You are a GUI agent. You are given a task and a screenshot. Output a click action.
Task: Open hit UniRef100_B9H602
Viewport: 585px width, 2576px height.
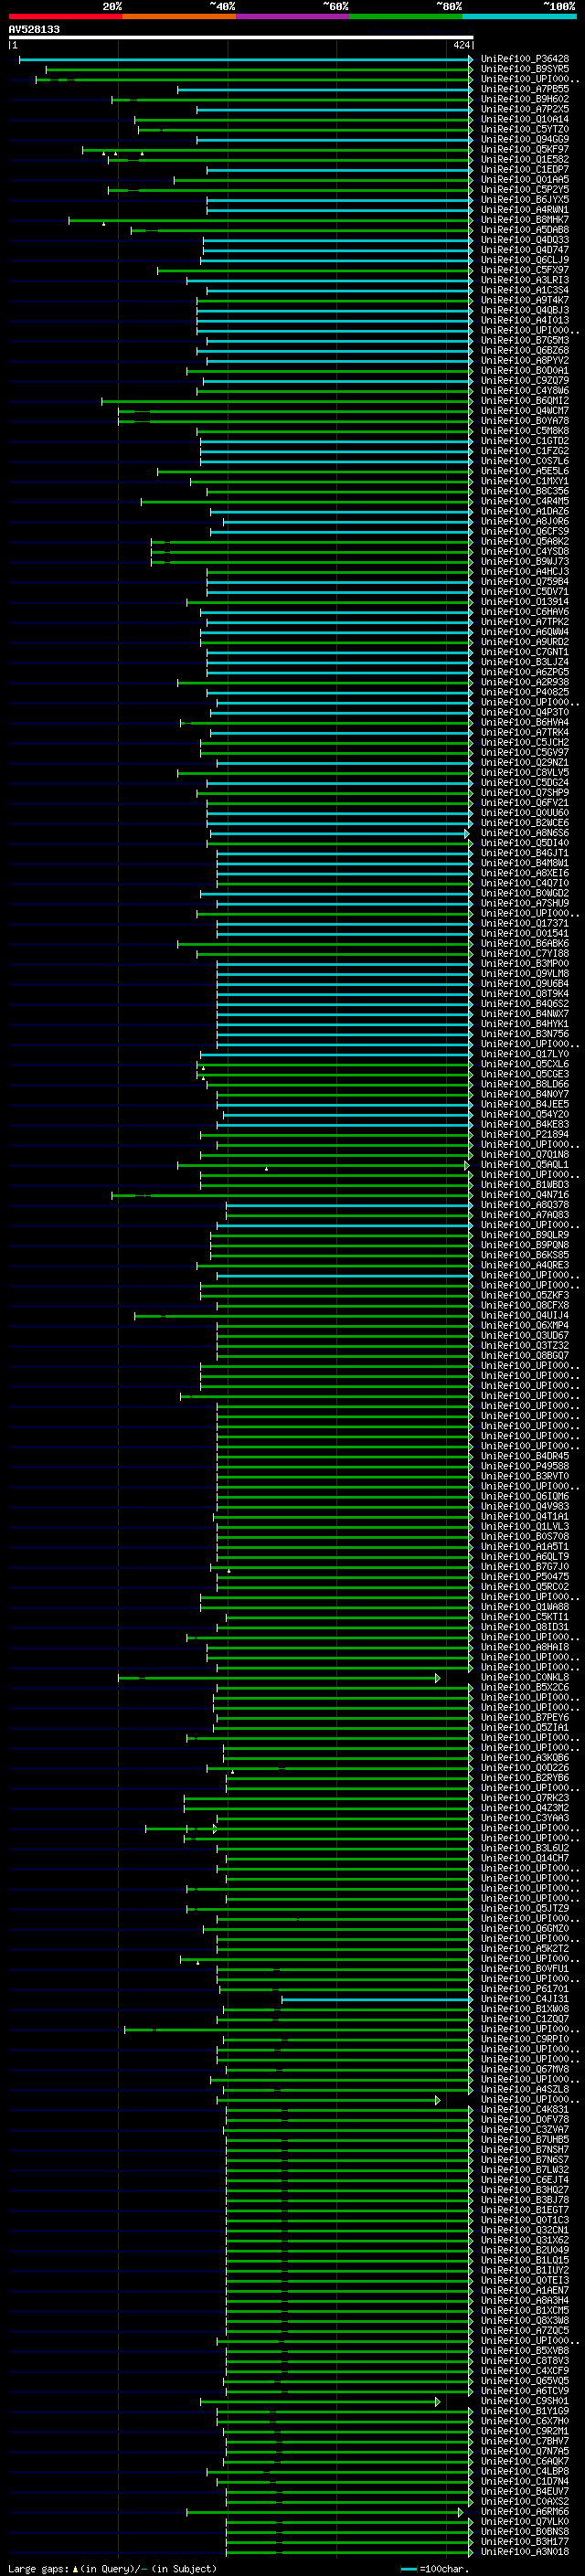pyautogui.click(x=525, y=100)
